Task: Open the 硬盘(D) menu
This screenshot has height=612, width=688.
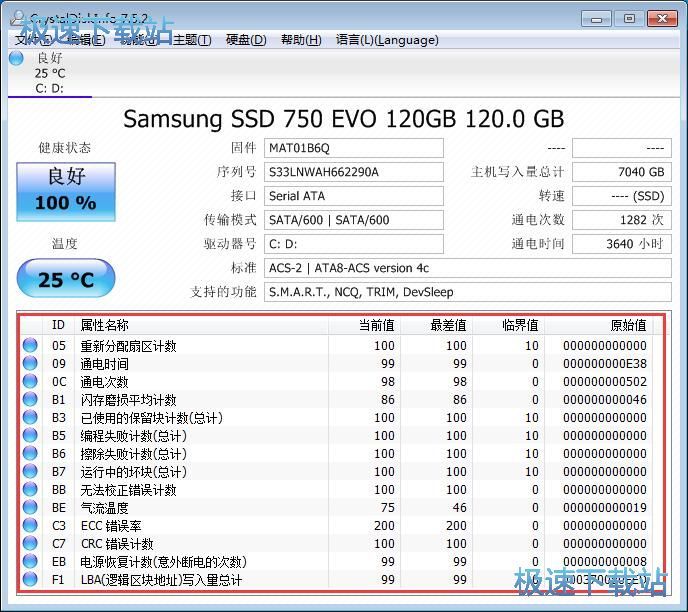Action: [x=246, y=40]
